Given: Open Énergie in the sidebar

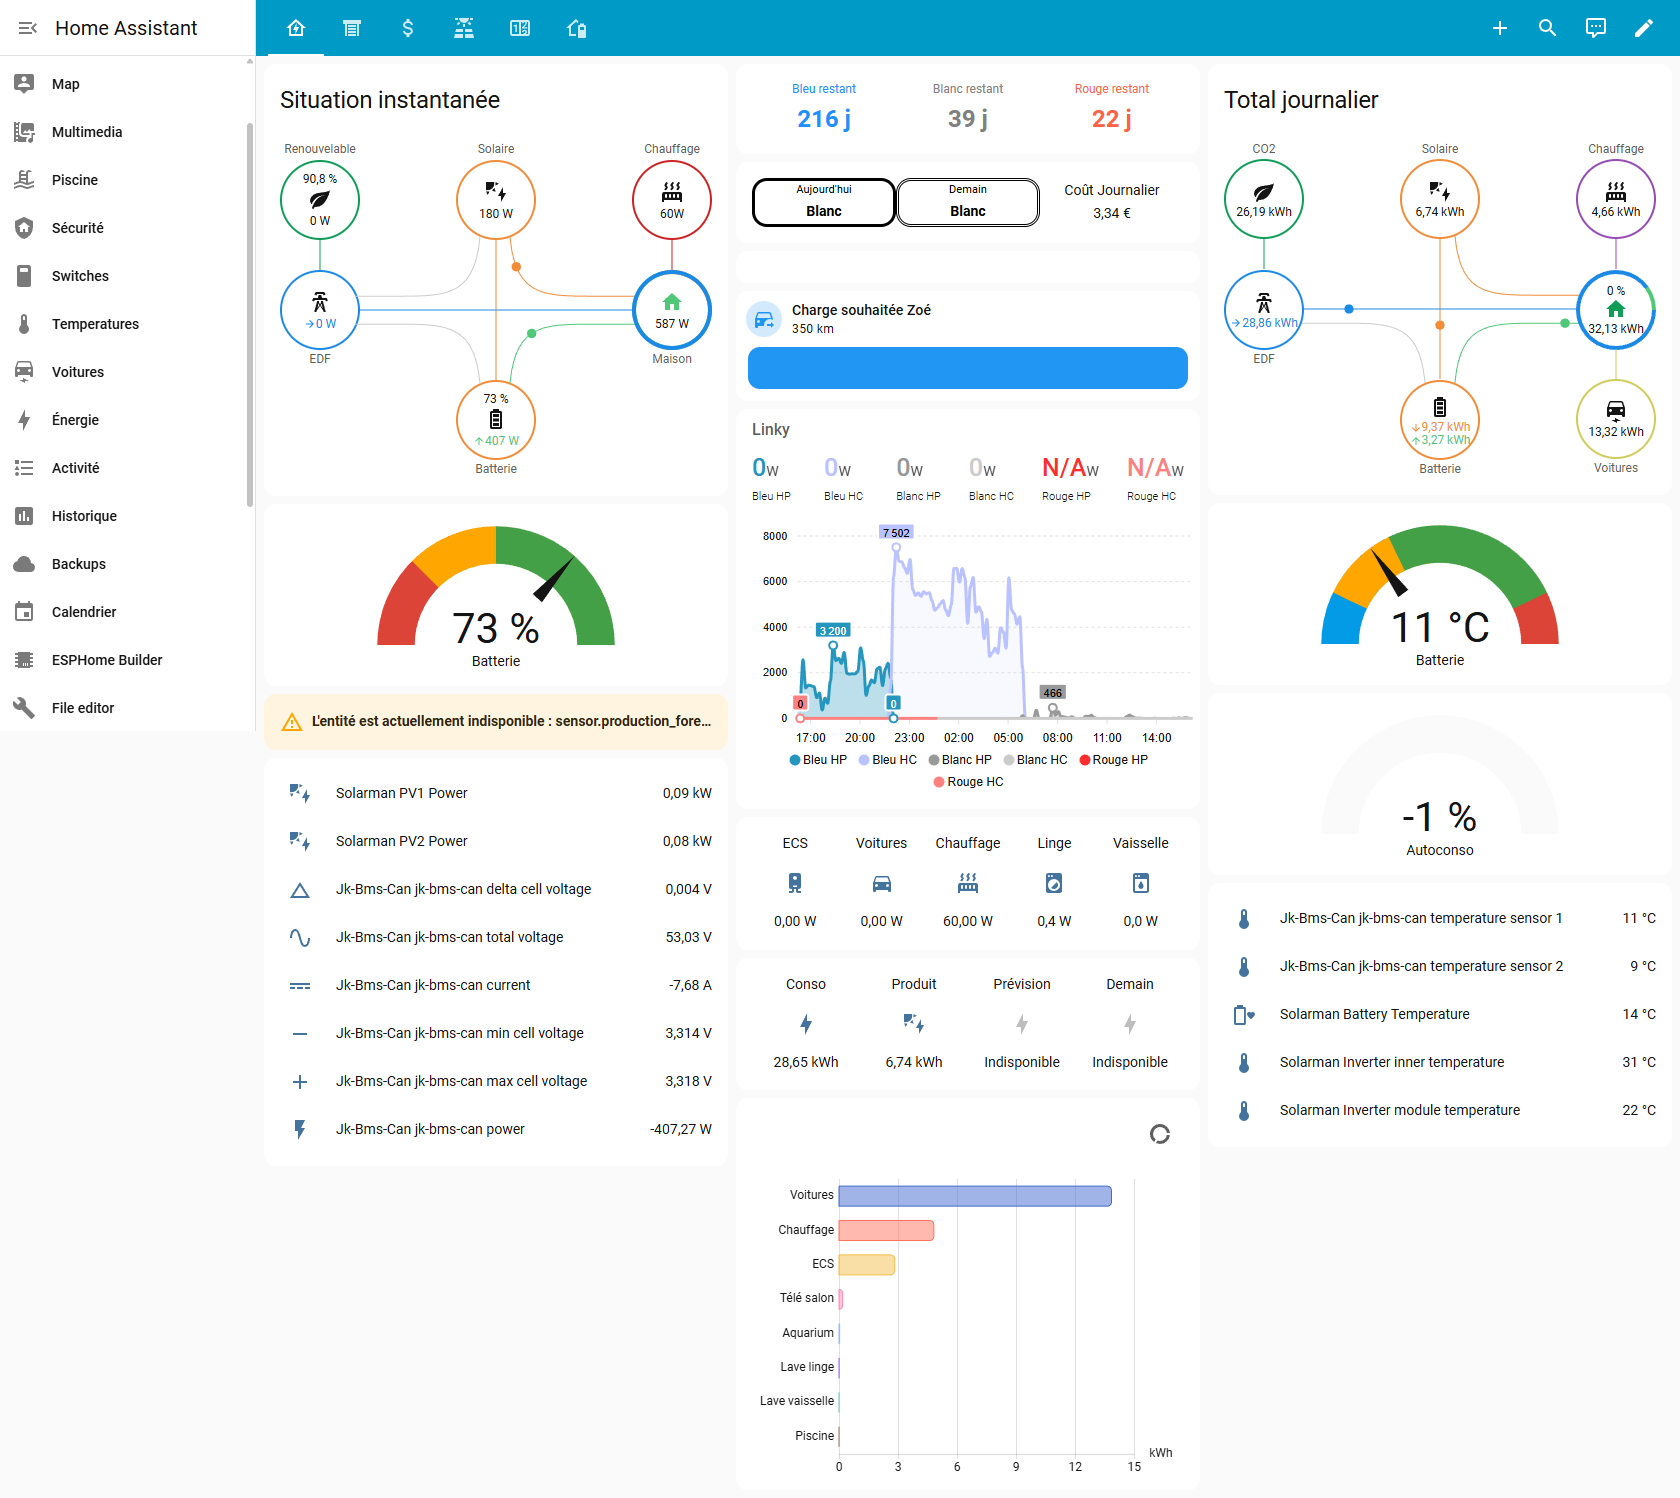Looking at the screenshot, I should click(x=75, y=420).
